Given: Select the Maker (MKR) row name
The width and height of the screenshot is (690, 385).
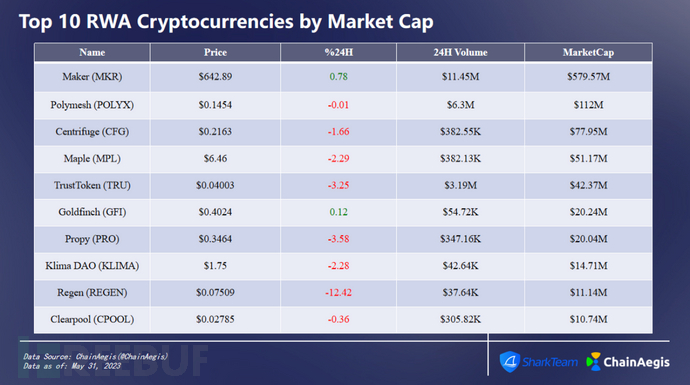Looking at the screenshot, I should (92, 77).
